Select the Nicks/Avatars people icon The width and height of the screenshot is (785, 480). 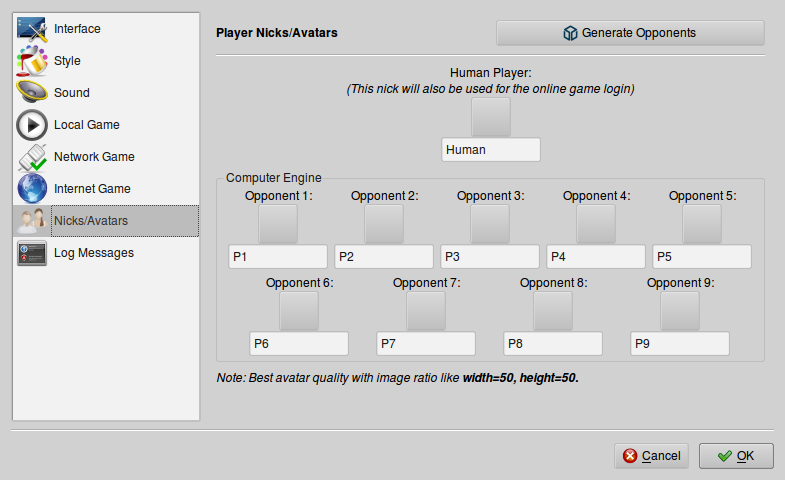32,221
